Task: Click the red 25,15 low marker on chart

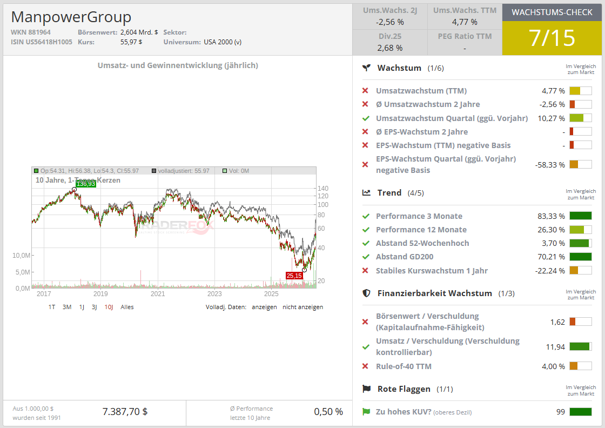Action: (294, 276)
